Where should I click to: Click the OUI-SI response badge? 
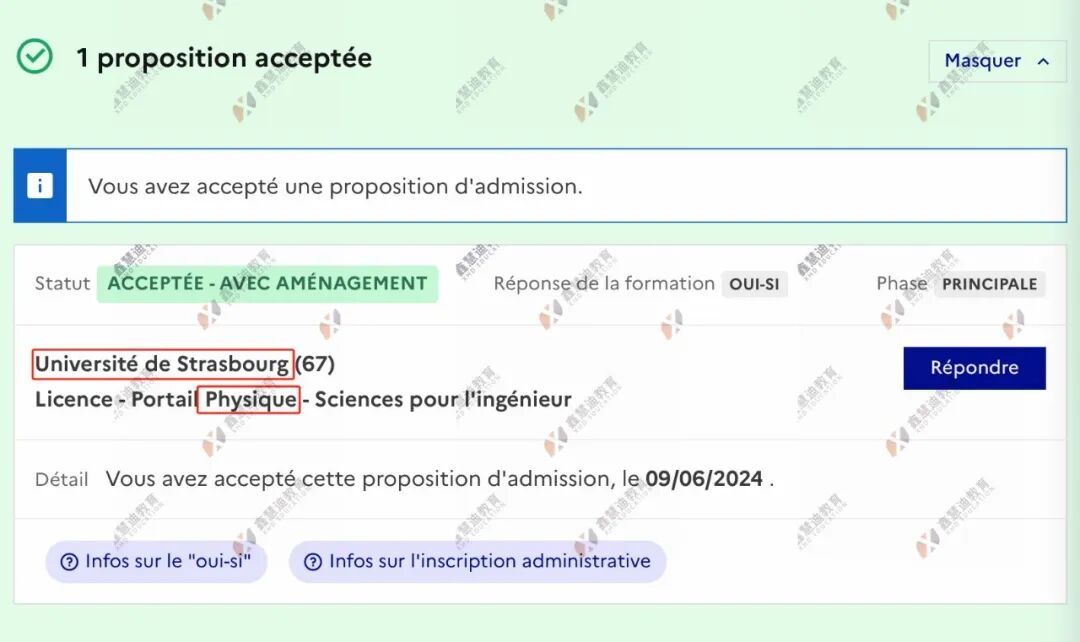pyautogui.click(x=754, y=284)
